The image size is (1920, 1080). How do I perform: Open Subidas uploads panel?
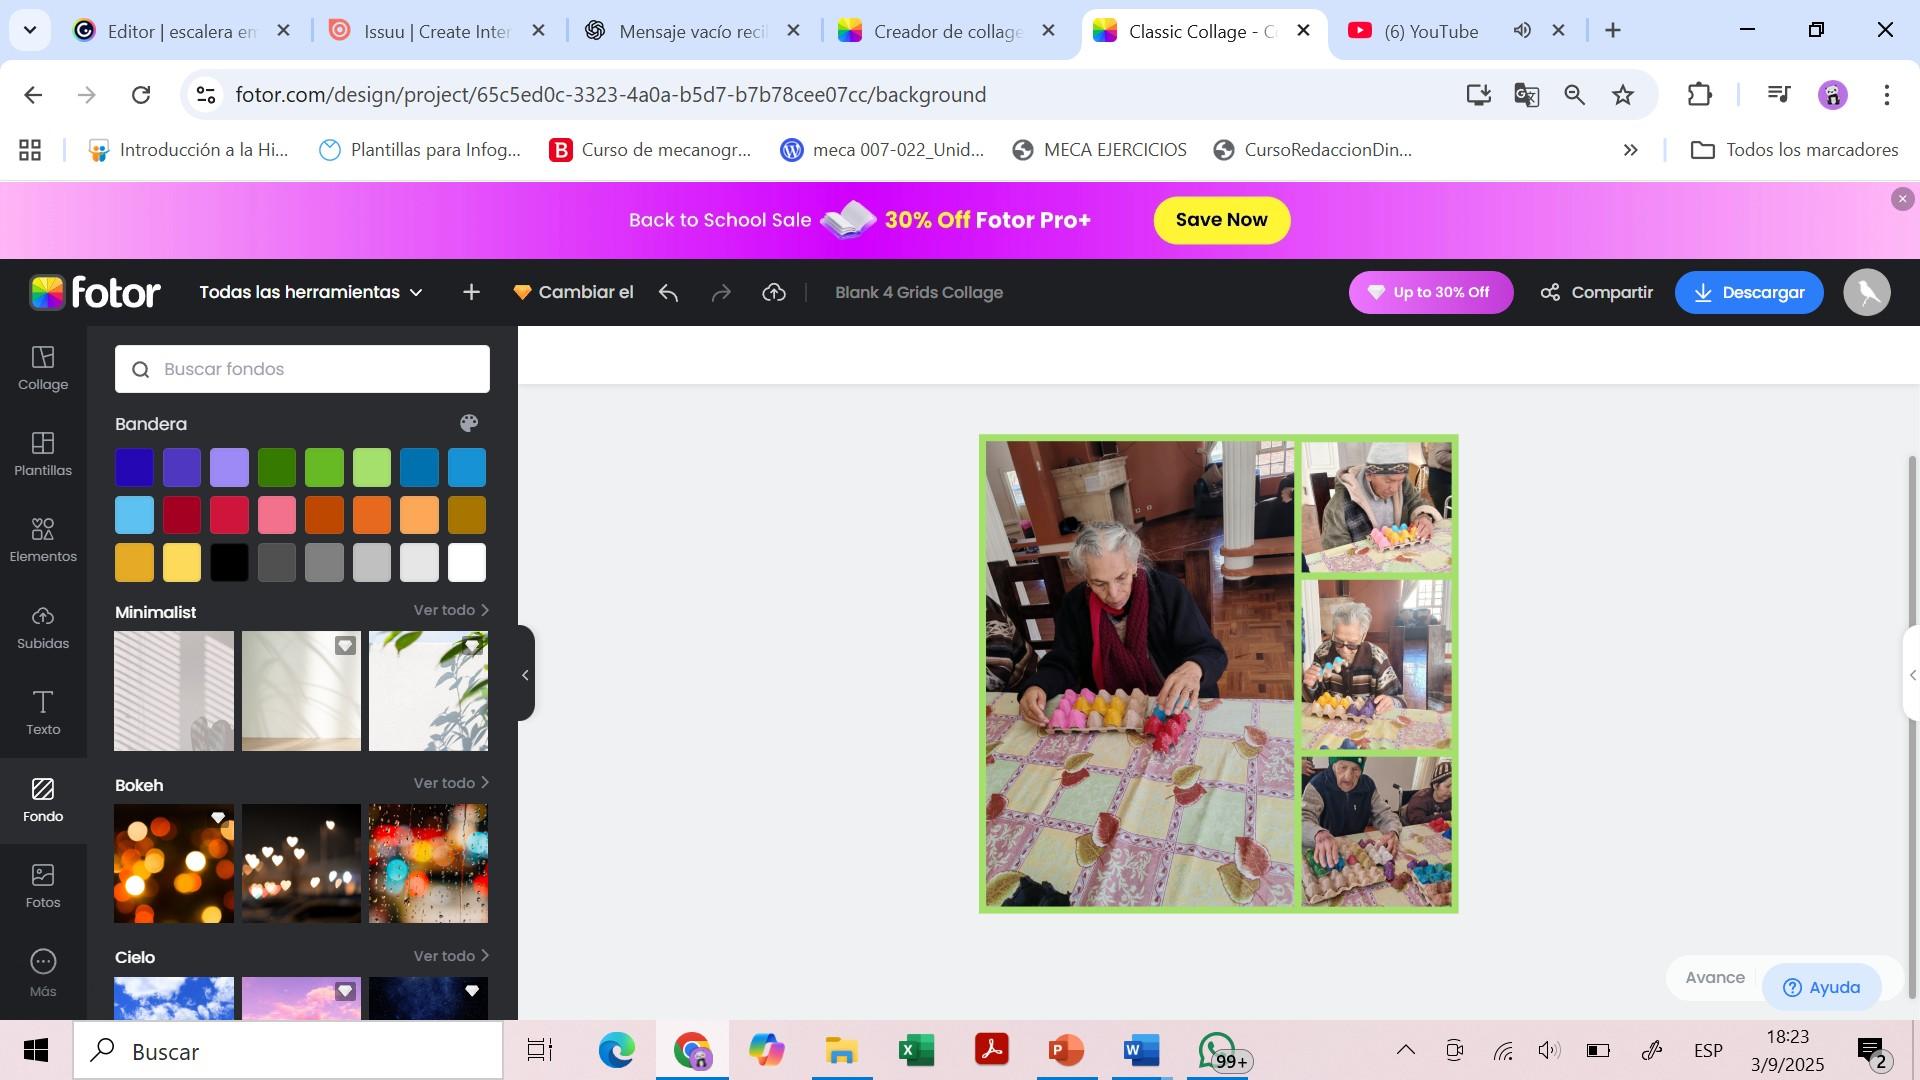[x=43, y=627]
